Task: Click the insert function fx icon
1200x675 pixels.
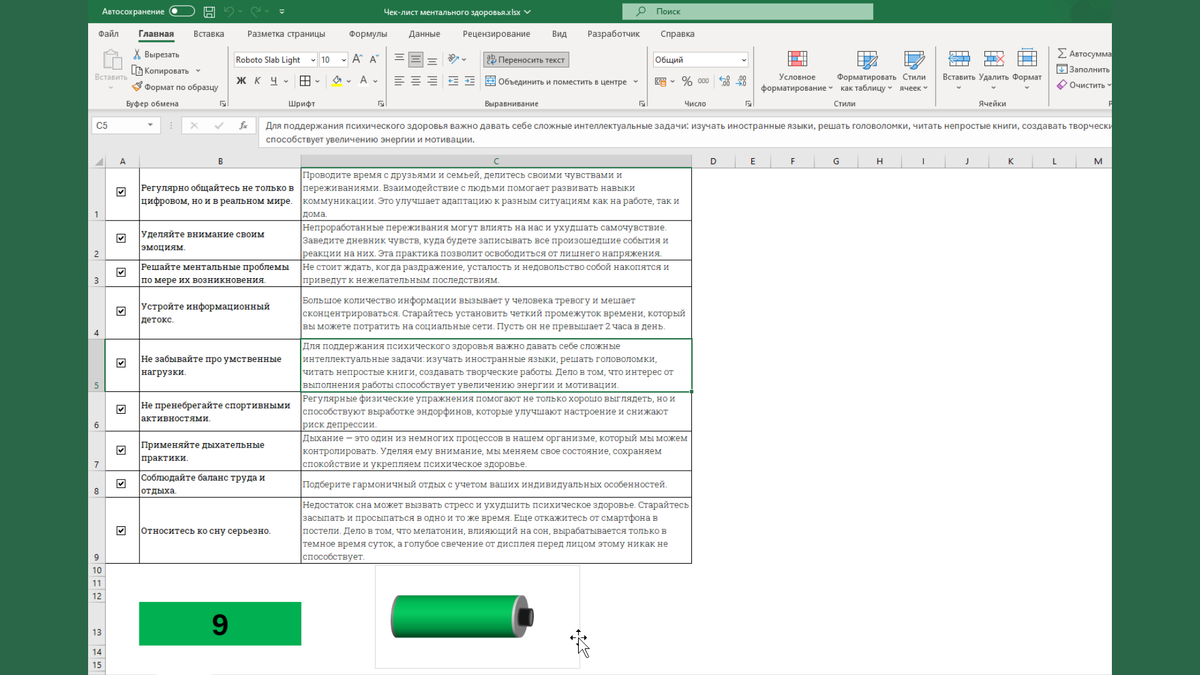Action: [x=243, y=126]
